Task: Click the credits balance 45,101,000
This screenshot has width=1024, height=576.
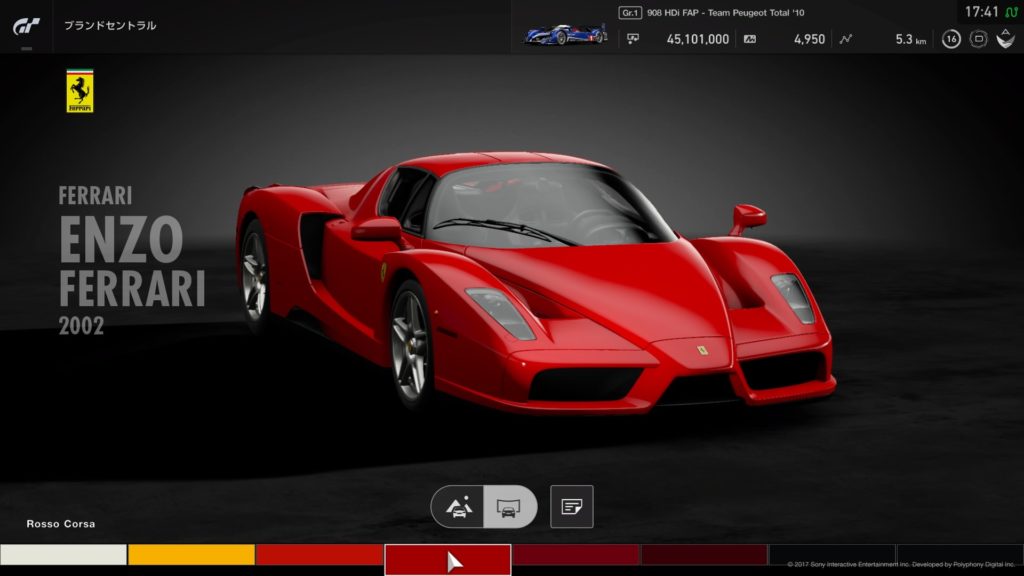Action: 697,39
